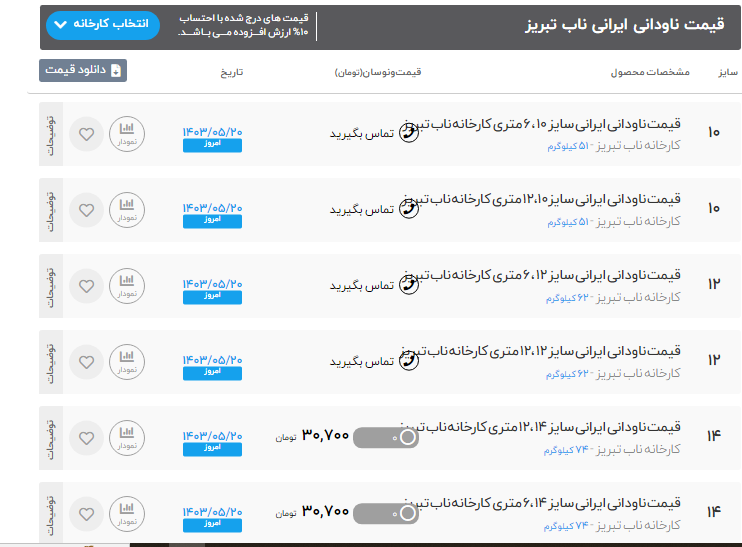Toggle favorite heart on last size 14 row
Viewport: 742px width, 547px height.
87,512
